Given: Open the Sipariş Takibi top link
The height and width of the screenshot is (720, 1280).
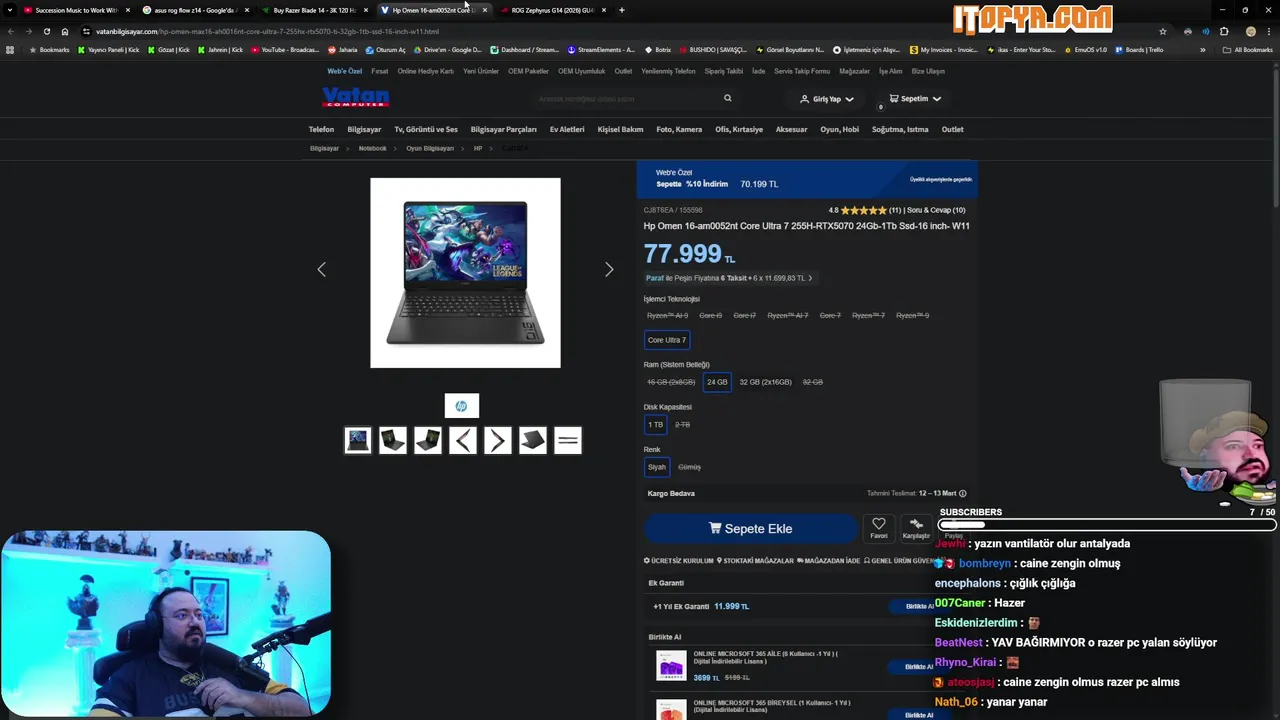Looking at the screenshot, I should pyautogui.click(x=723, y=71).
